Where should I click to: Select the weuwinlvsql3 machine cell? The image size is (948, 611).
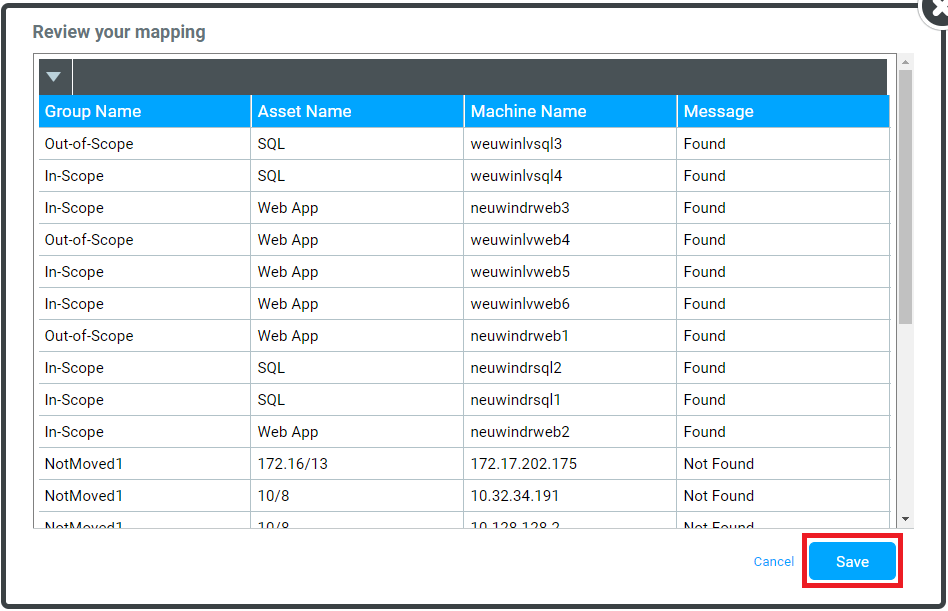pos(516,144)
